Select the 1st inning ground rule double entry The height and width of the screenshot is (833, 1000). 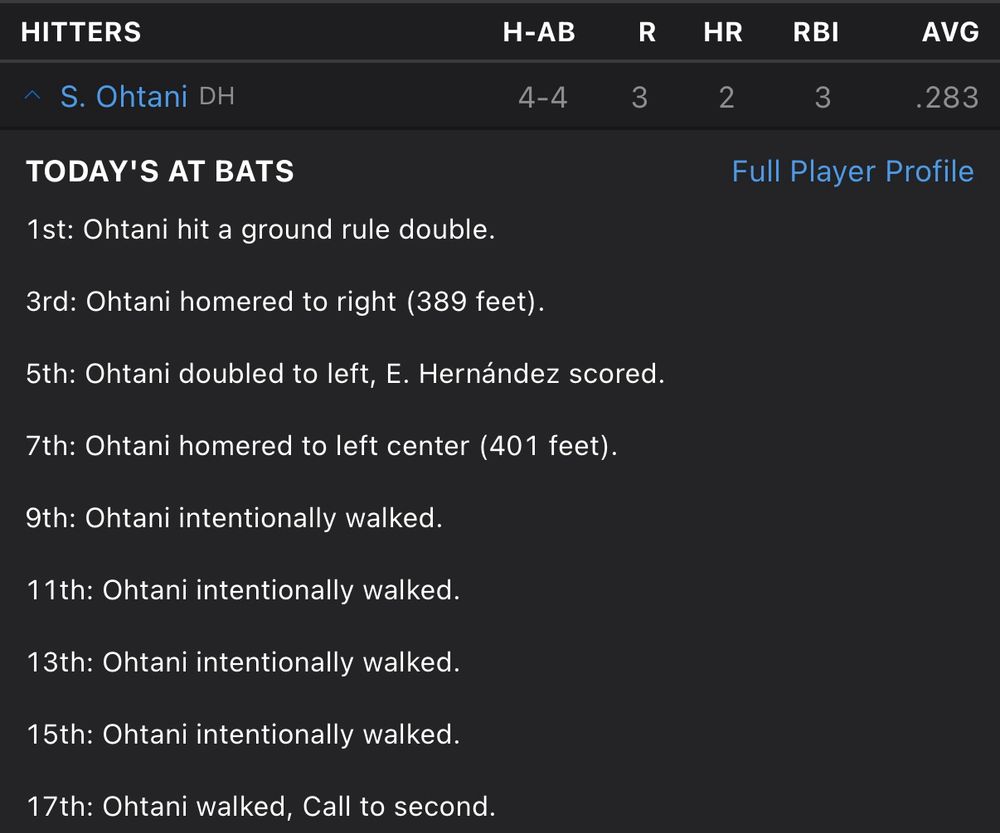point(260,230)
